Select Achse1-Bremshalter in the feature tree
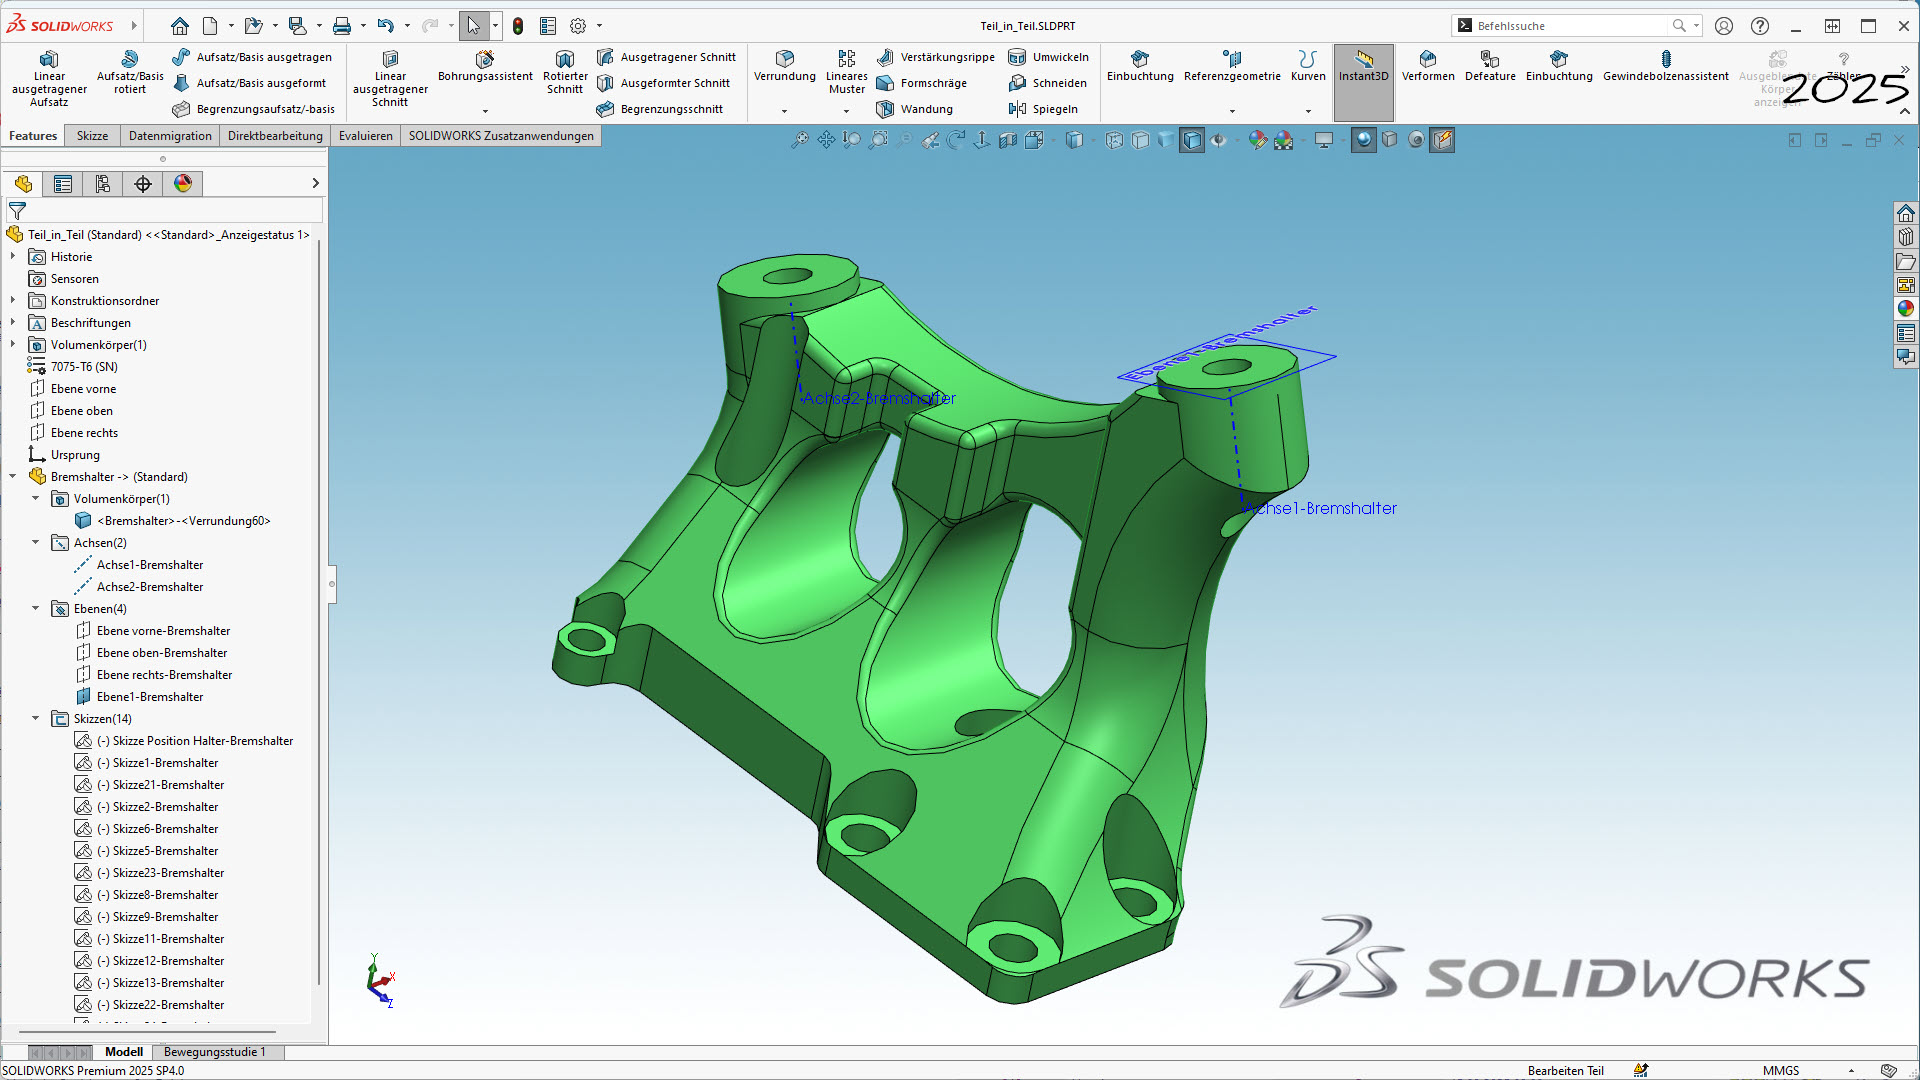Viewport: 1920px width, 1080px height. point(149,565)
